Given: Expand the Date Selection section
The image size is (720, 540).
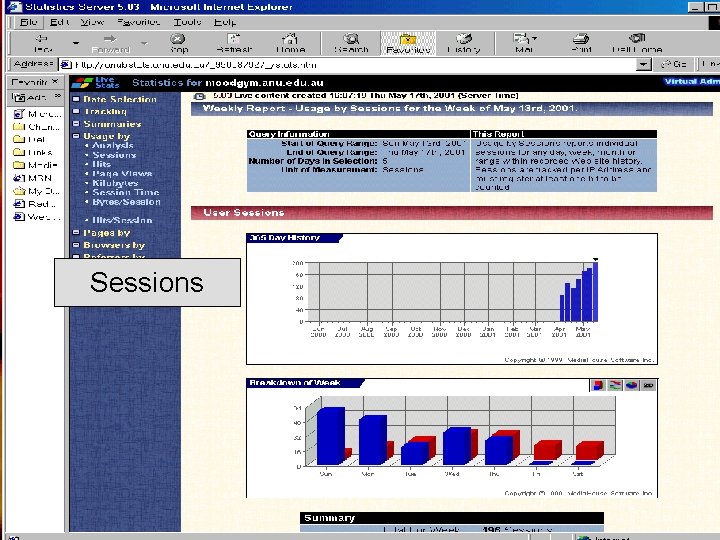Looking at the screenshot, I should click(115, 99).
